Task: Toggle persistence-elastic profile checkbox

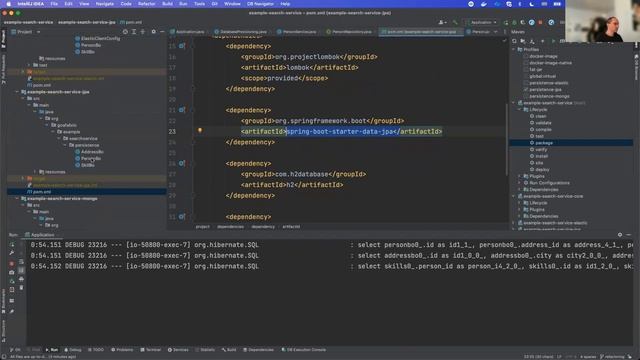Action: click(526, 83)
